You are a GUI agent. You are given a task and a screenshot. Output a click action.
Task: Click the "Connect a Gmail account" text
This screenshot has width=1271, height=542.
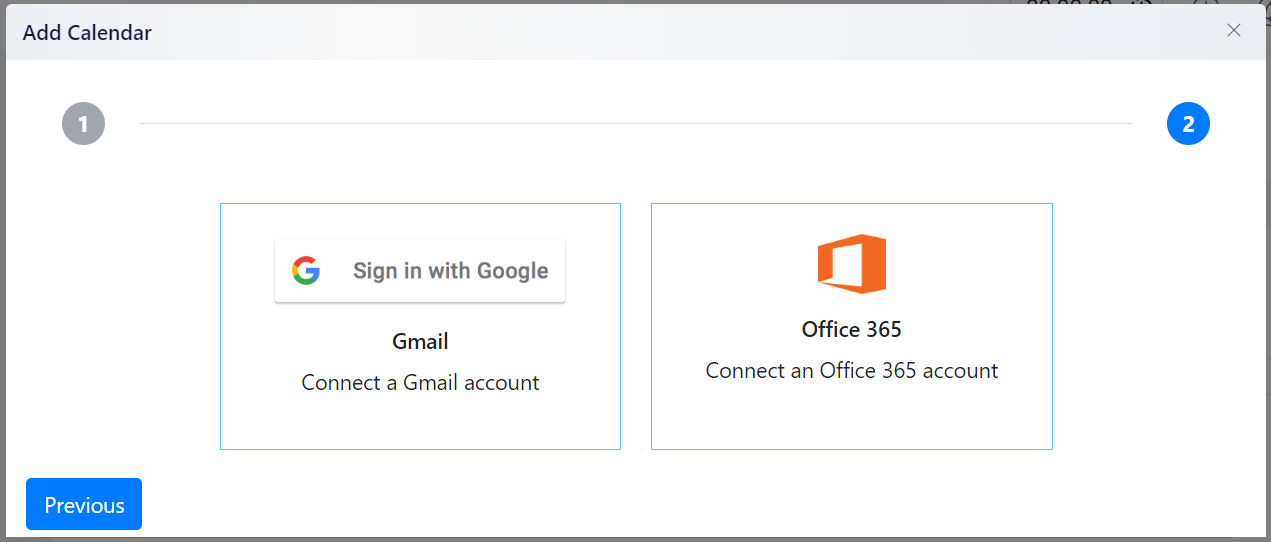[420, 382]
